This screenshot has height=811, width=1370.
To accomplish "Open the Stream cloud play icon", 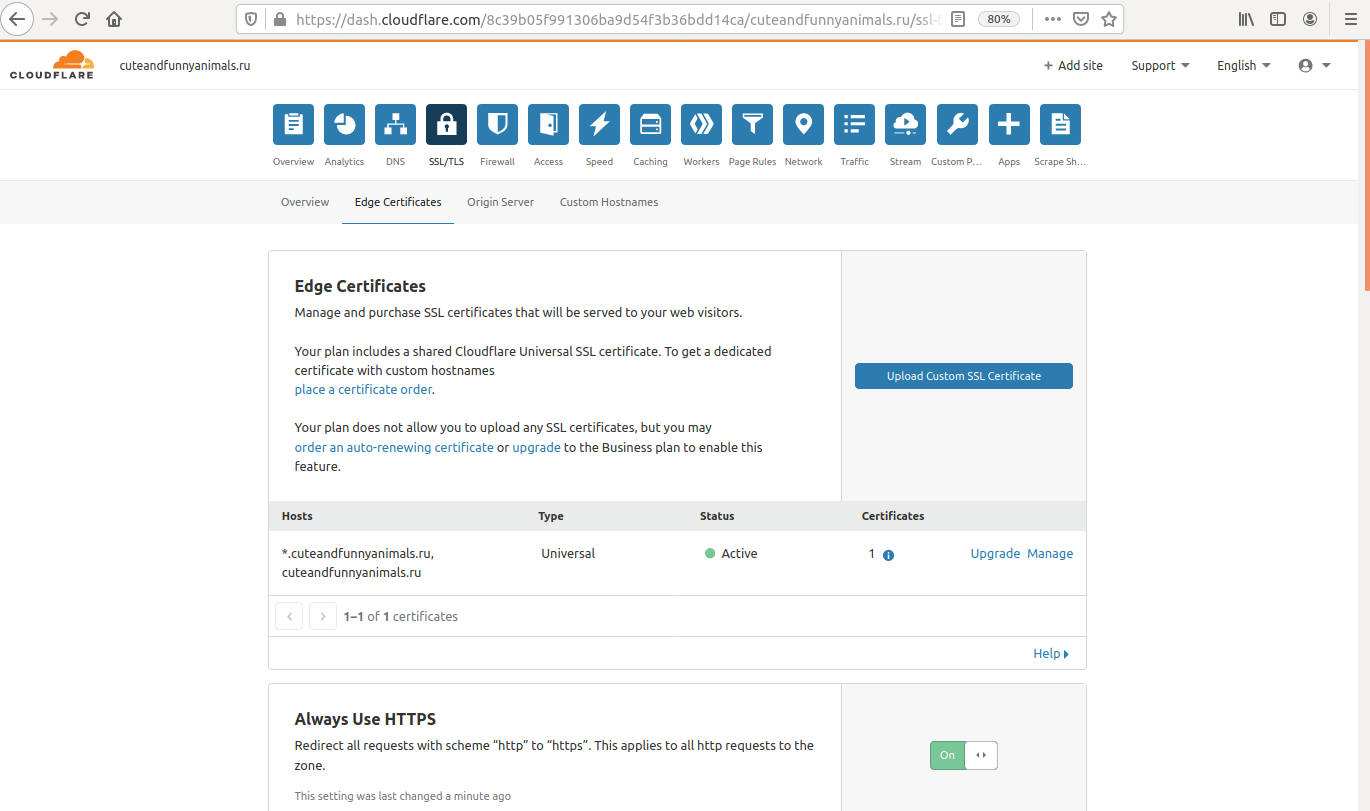I will point(905,124).
